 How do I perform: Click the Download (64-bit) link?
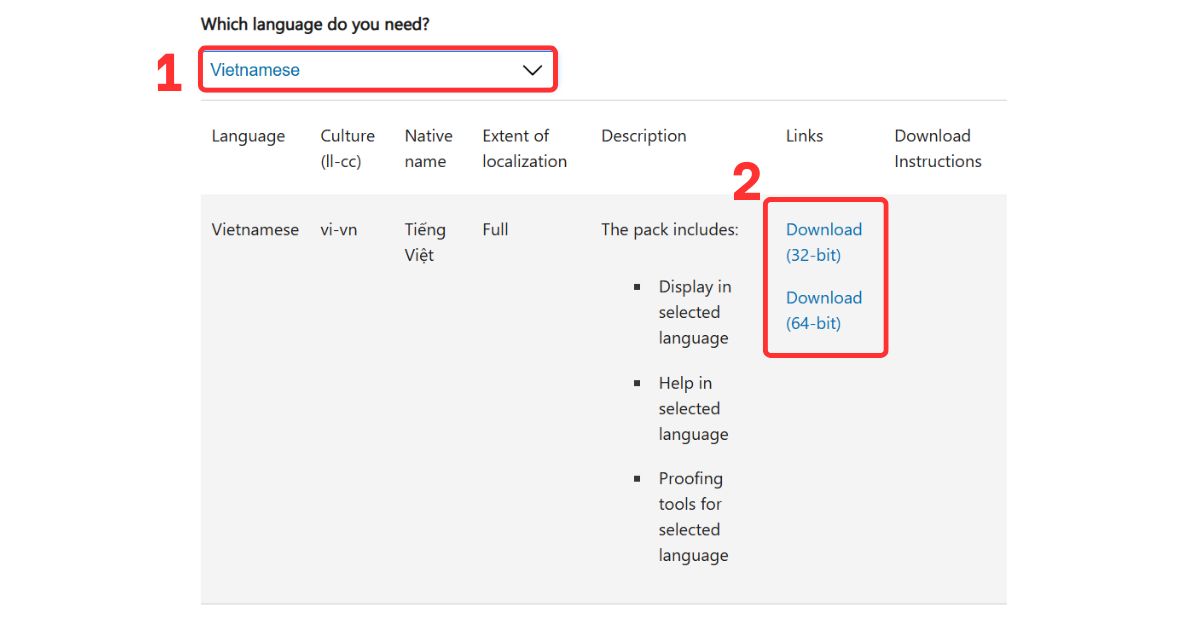(x=823, y=310)
